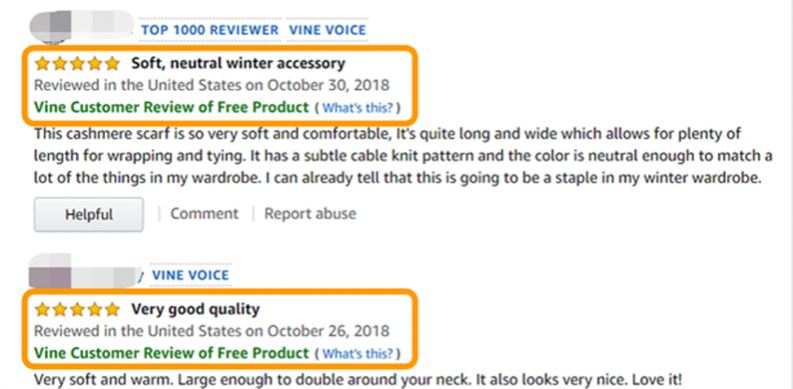Image resolution: width=793 pixels, height=389 pixels.
Task: Click 'What's this?' on the October 26 review
Action: pos(358,353)
